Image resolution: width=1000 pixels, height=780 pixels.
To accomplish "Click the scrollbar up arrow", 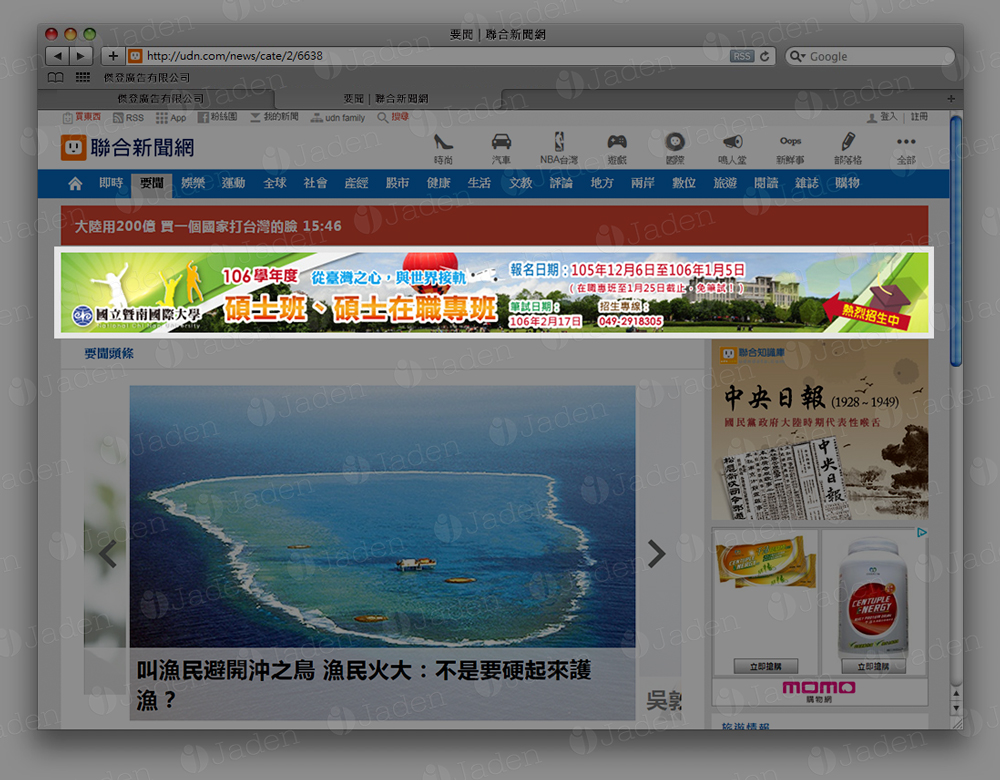I will point(955,693).
